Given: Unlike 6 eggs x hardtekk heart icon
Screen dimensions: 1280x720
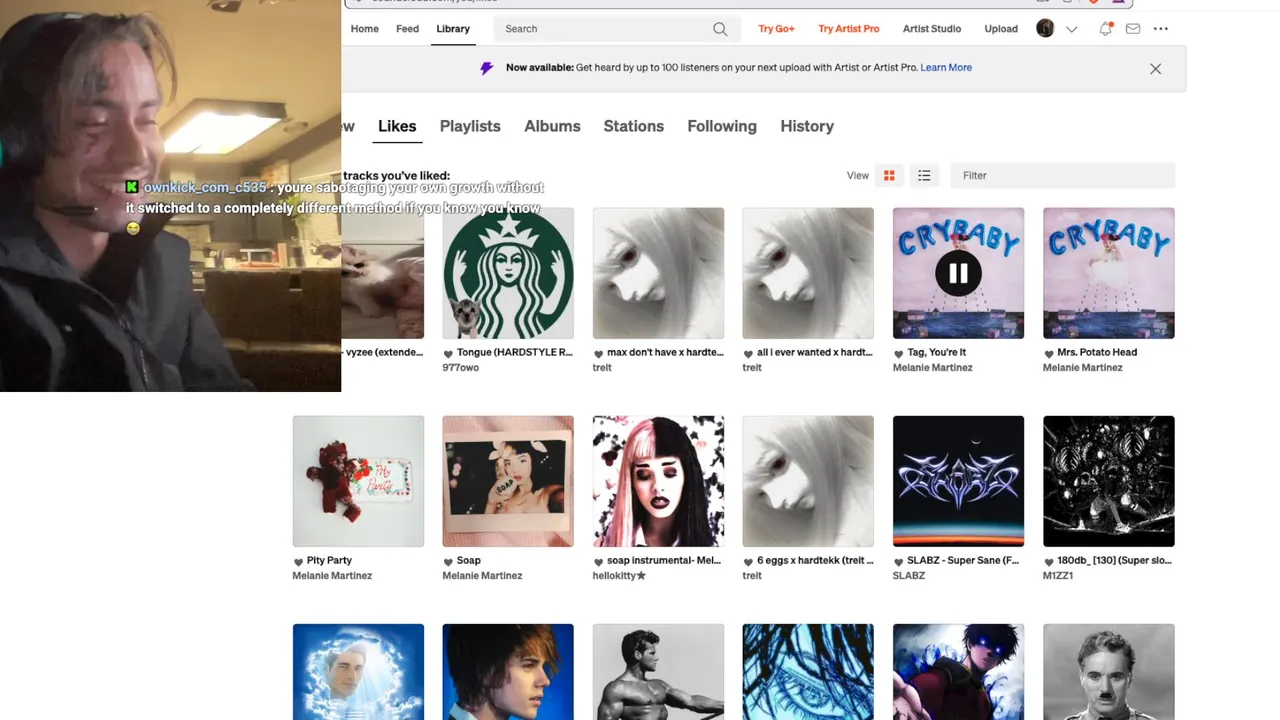Looking at the screenshot, I should click(x=749, y=561).
